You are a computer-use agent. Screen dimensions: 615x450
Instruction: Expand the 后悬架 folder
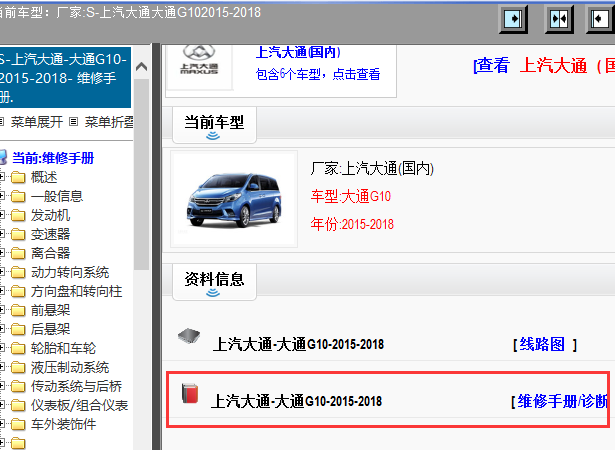[x=2, y=329]
